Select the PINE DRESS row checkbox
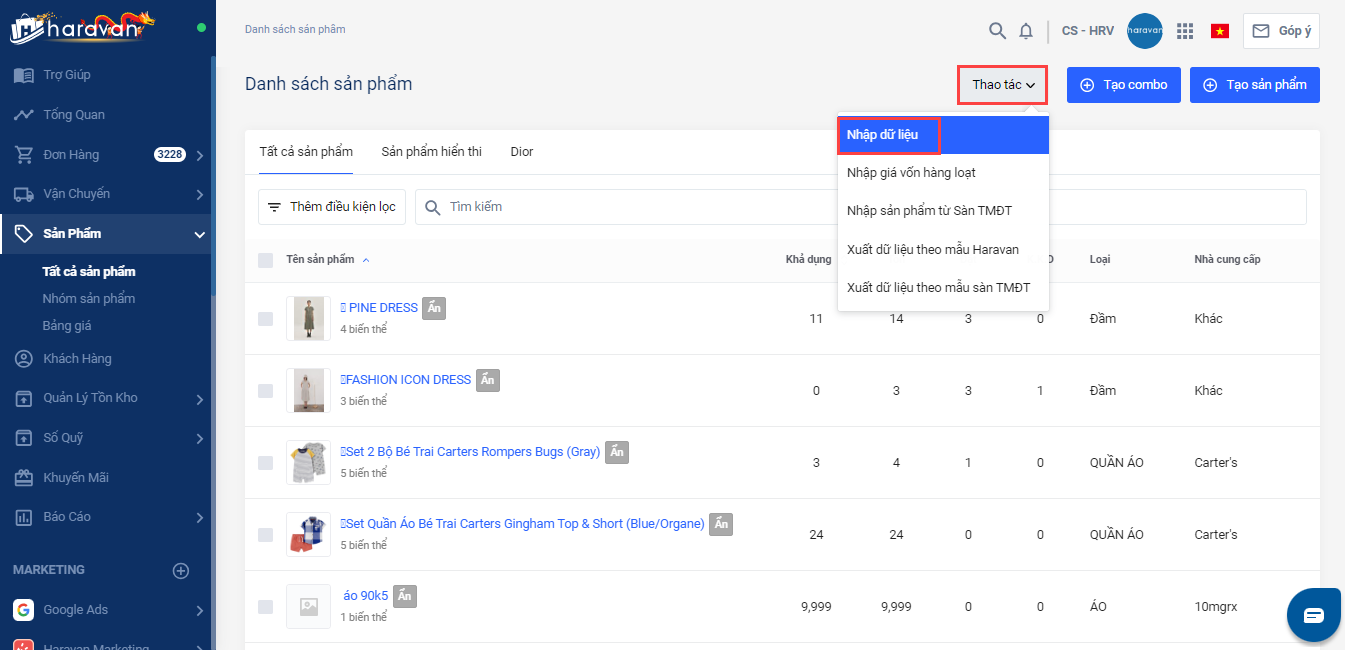 tap(265, 319)
